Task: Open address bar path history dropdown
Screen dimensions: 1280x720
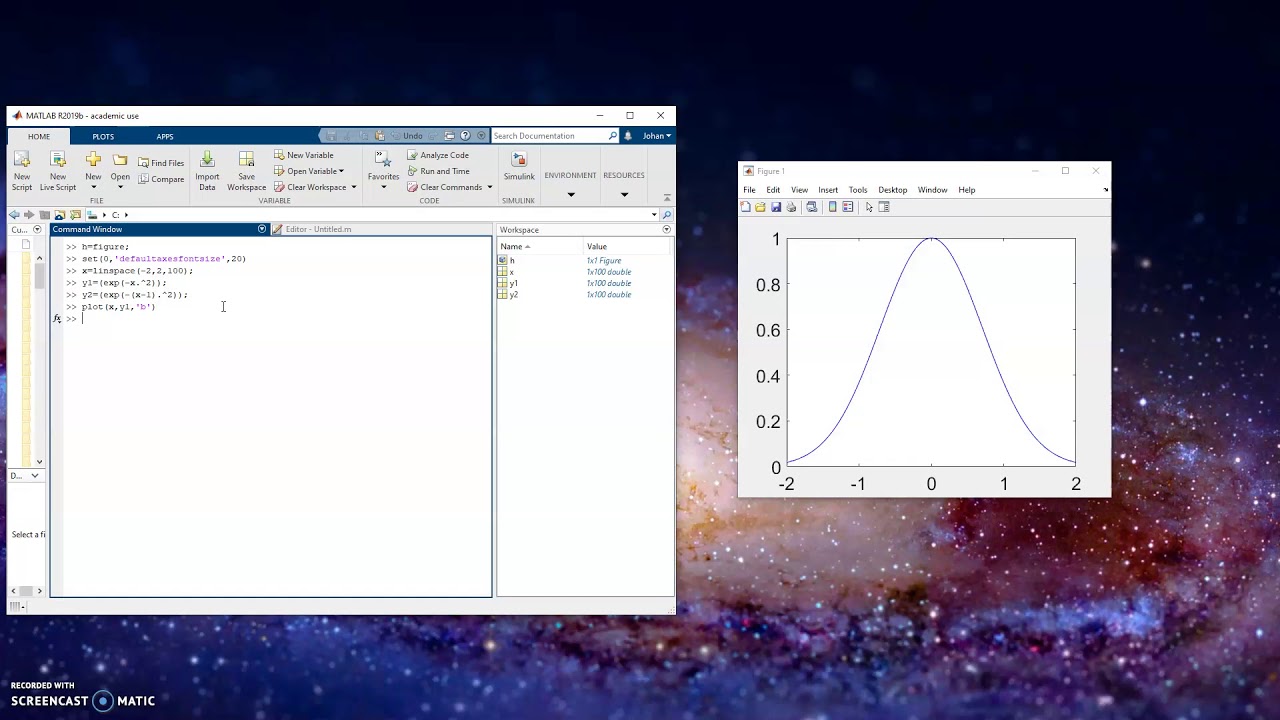Action: [654, 215]
